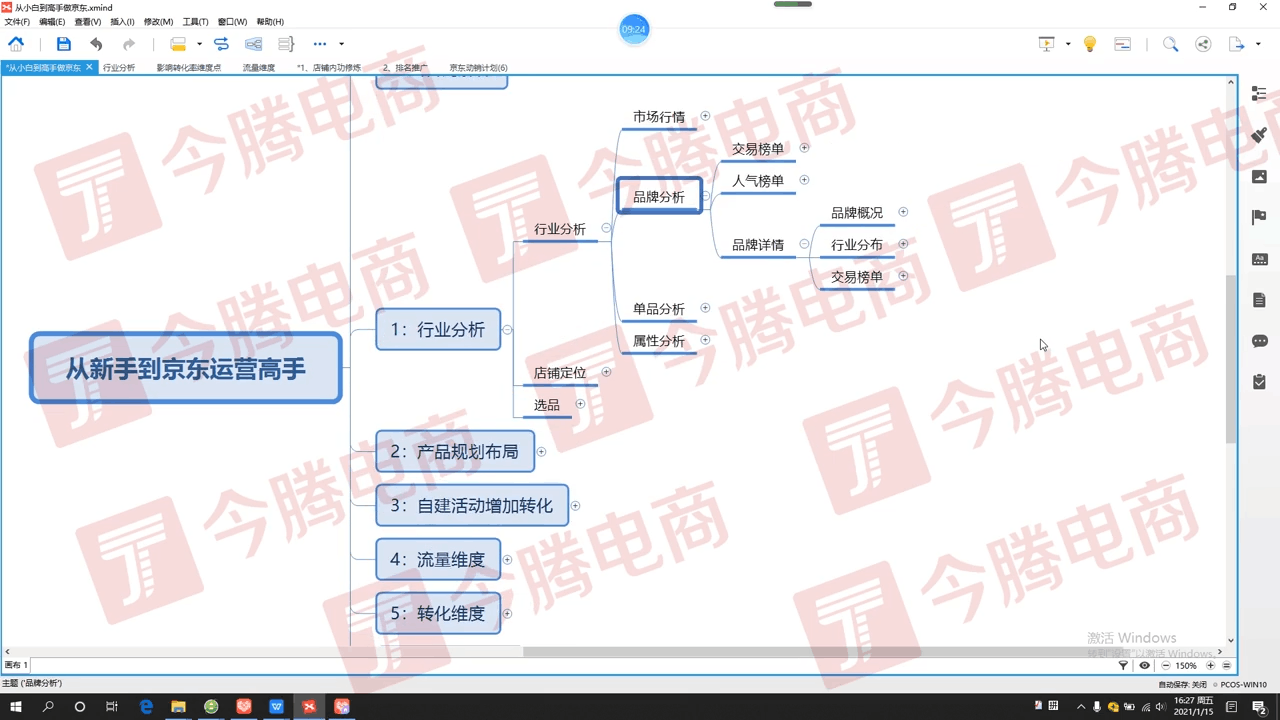Expand the 3：自建活动增加转化 branch
Image resolution: width=1280 pixels, height=720 pixels.
coord(575,506)
